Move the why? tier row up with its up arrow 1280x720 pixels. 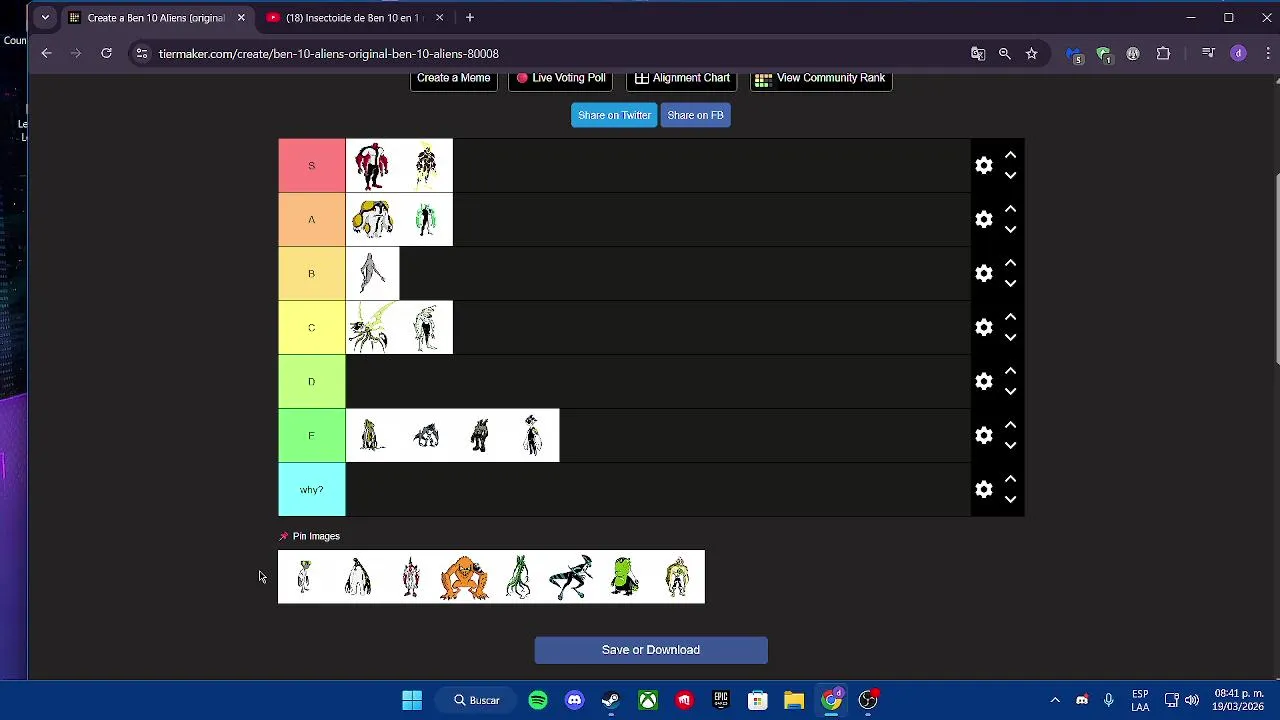point(1010,479)
